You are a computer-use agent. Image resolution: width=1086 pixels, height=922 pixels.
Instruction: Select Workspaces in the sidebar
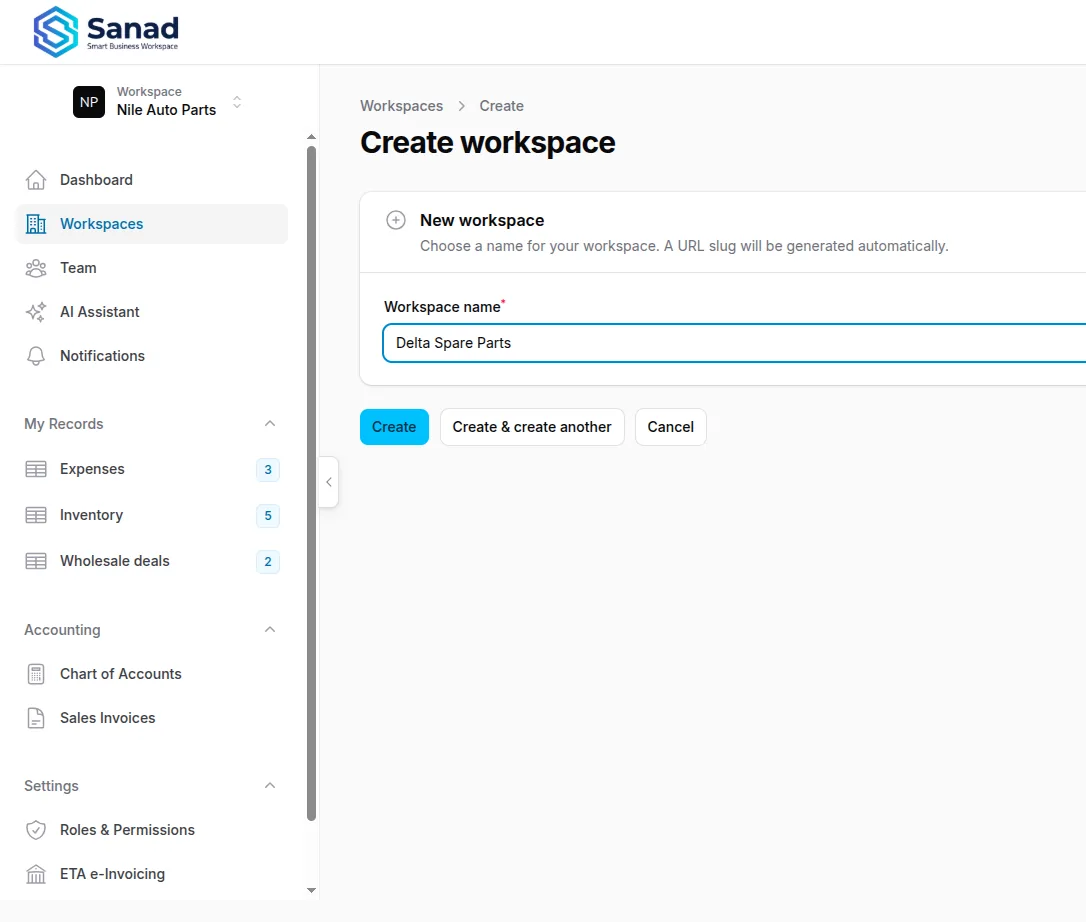(x=152, y=224)
